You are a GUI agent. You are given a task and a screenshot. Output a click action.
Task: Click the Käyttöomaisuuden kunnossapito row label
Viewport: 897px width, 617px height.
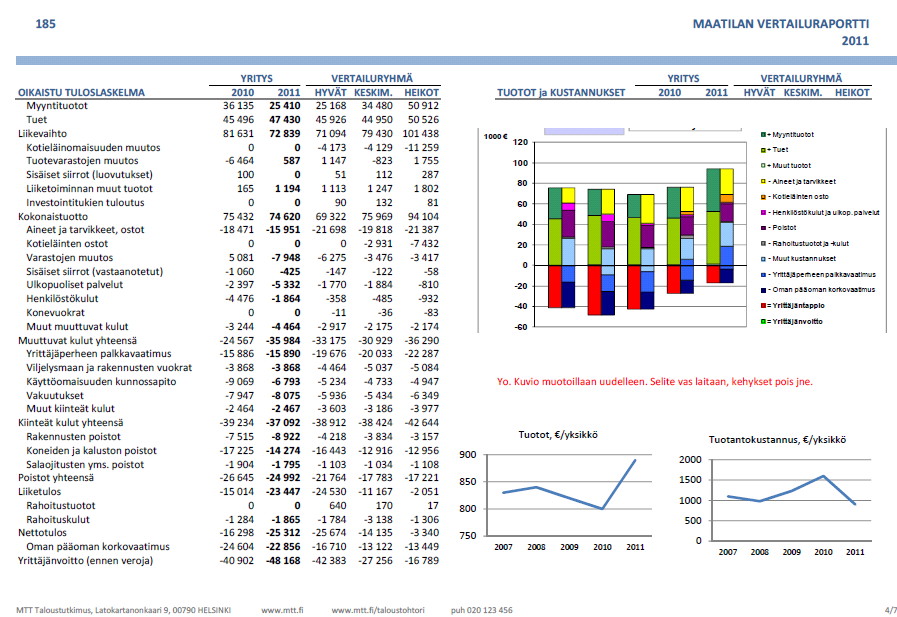coord(101,382)
